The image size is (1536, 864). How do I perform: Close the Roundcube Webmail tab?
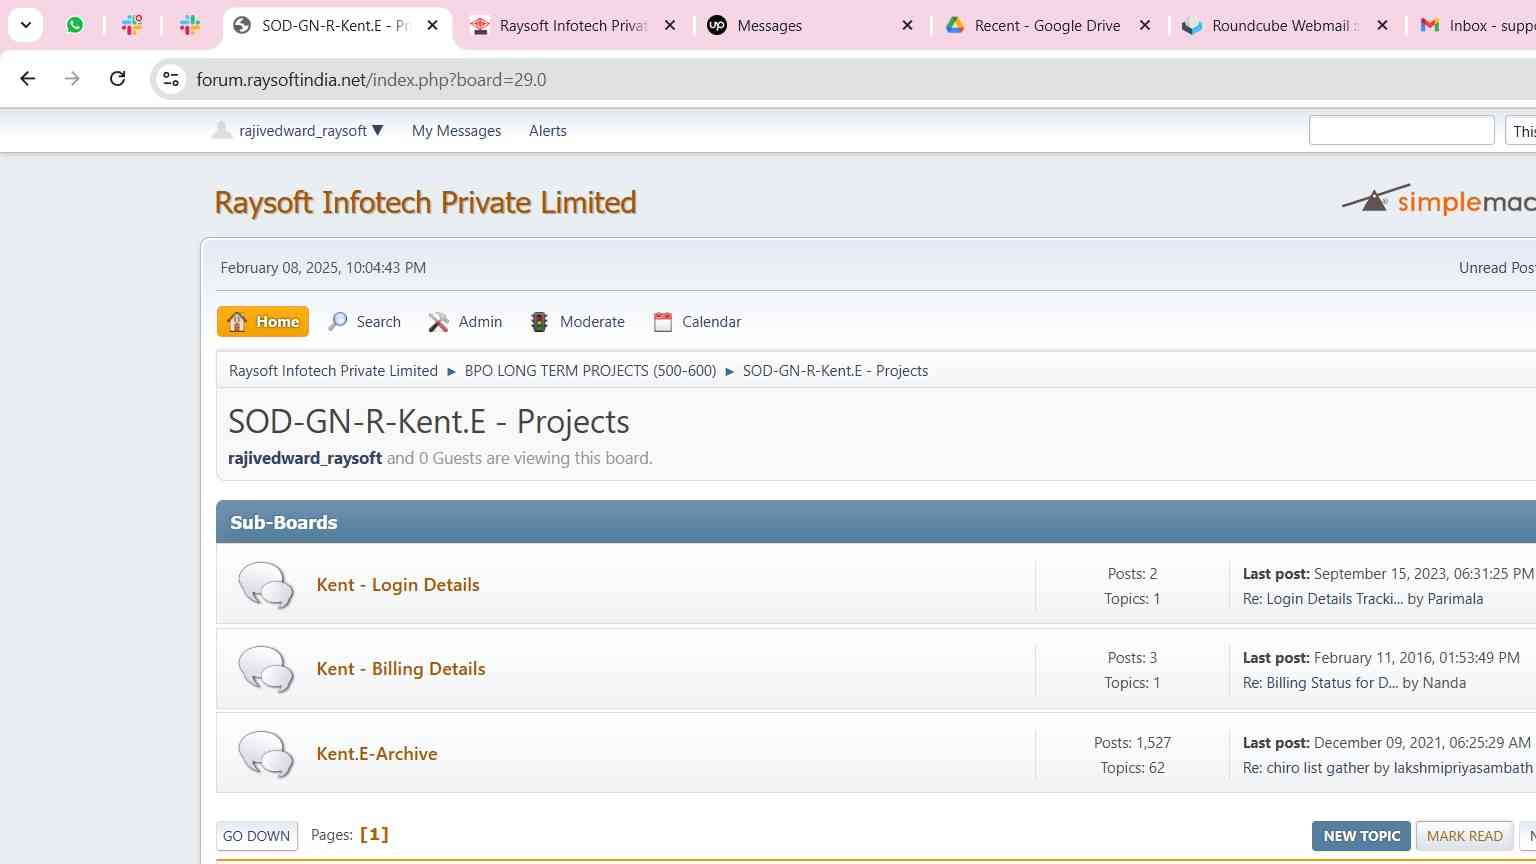pyautogui.click(x=1381, y=25)
